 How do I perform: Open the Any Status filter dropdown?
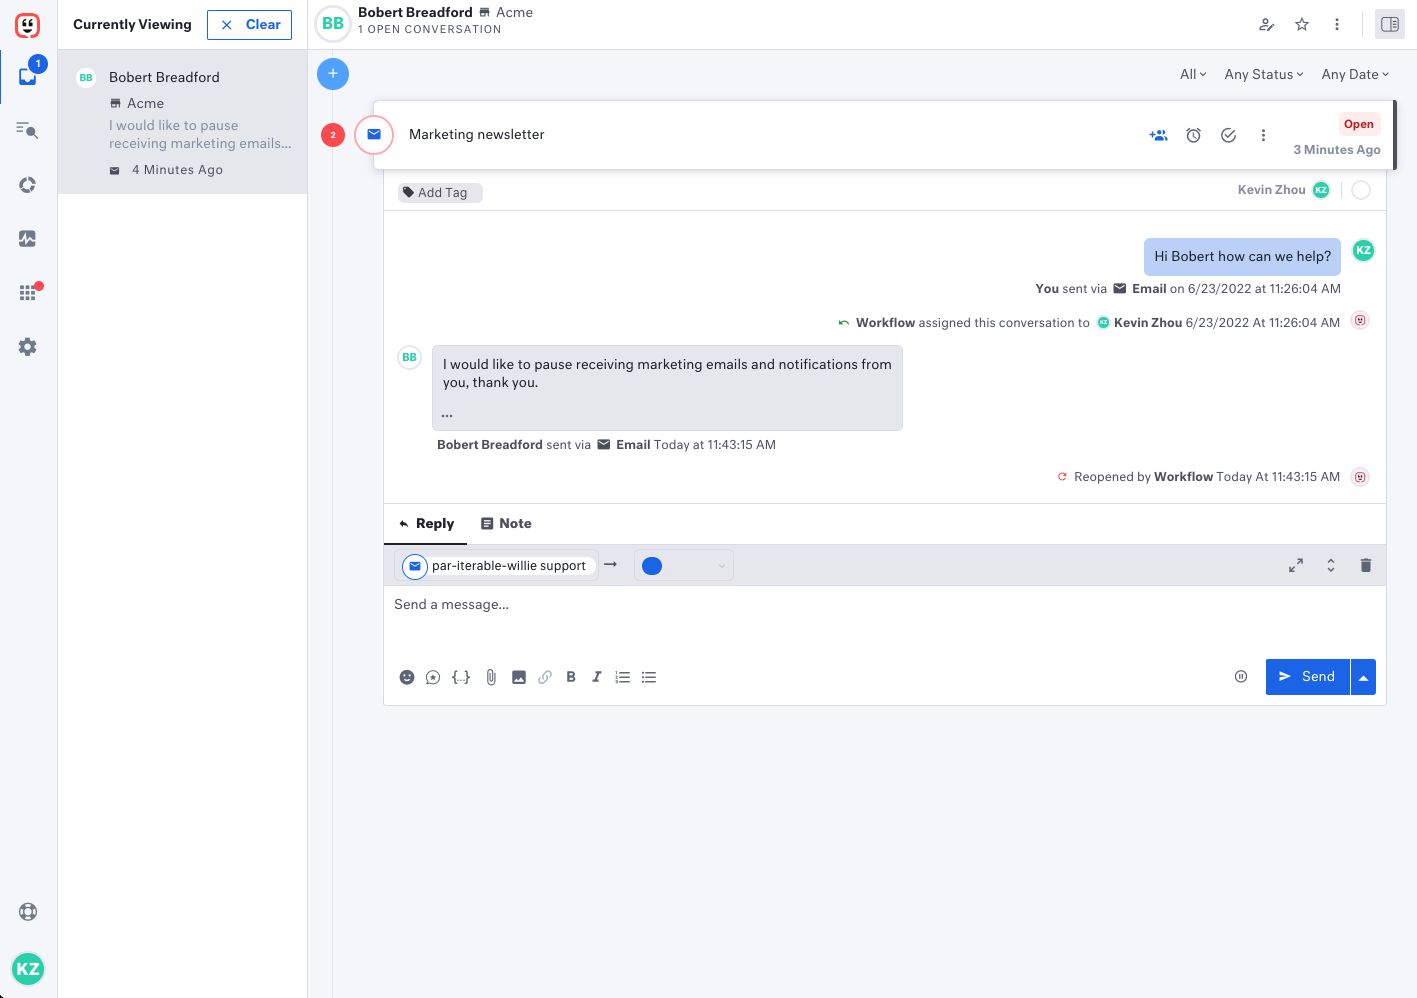coord(1264,74)
